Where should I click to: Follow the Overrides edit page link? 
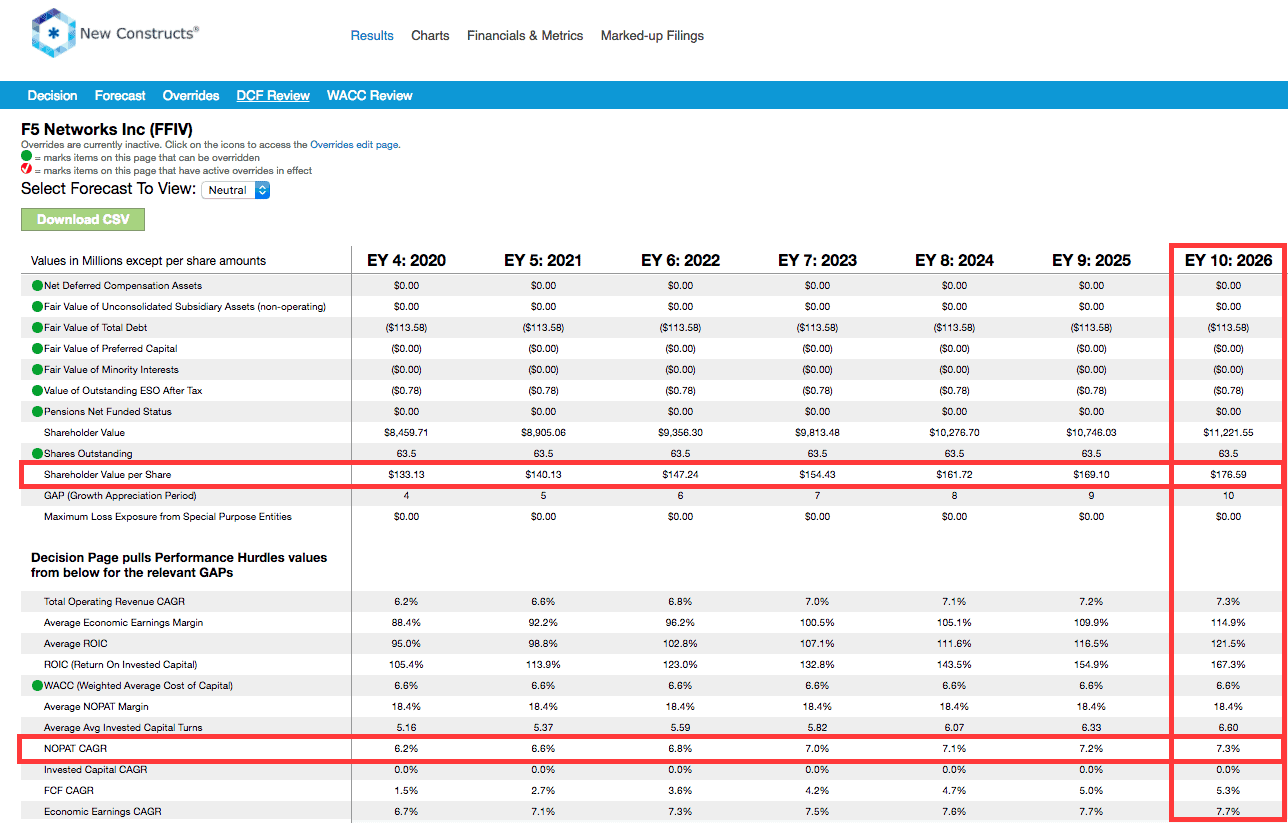[355, 145]
